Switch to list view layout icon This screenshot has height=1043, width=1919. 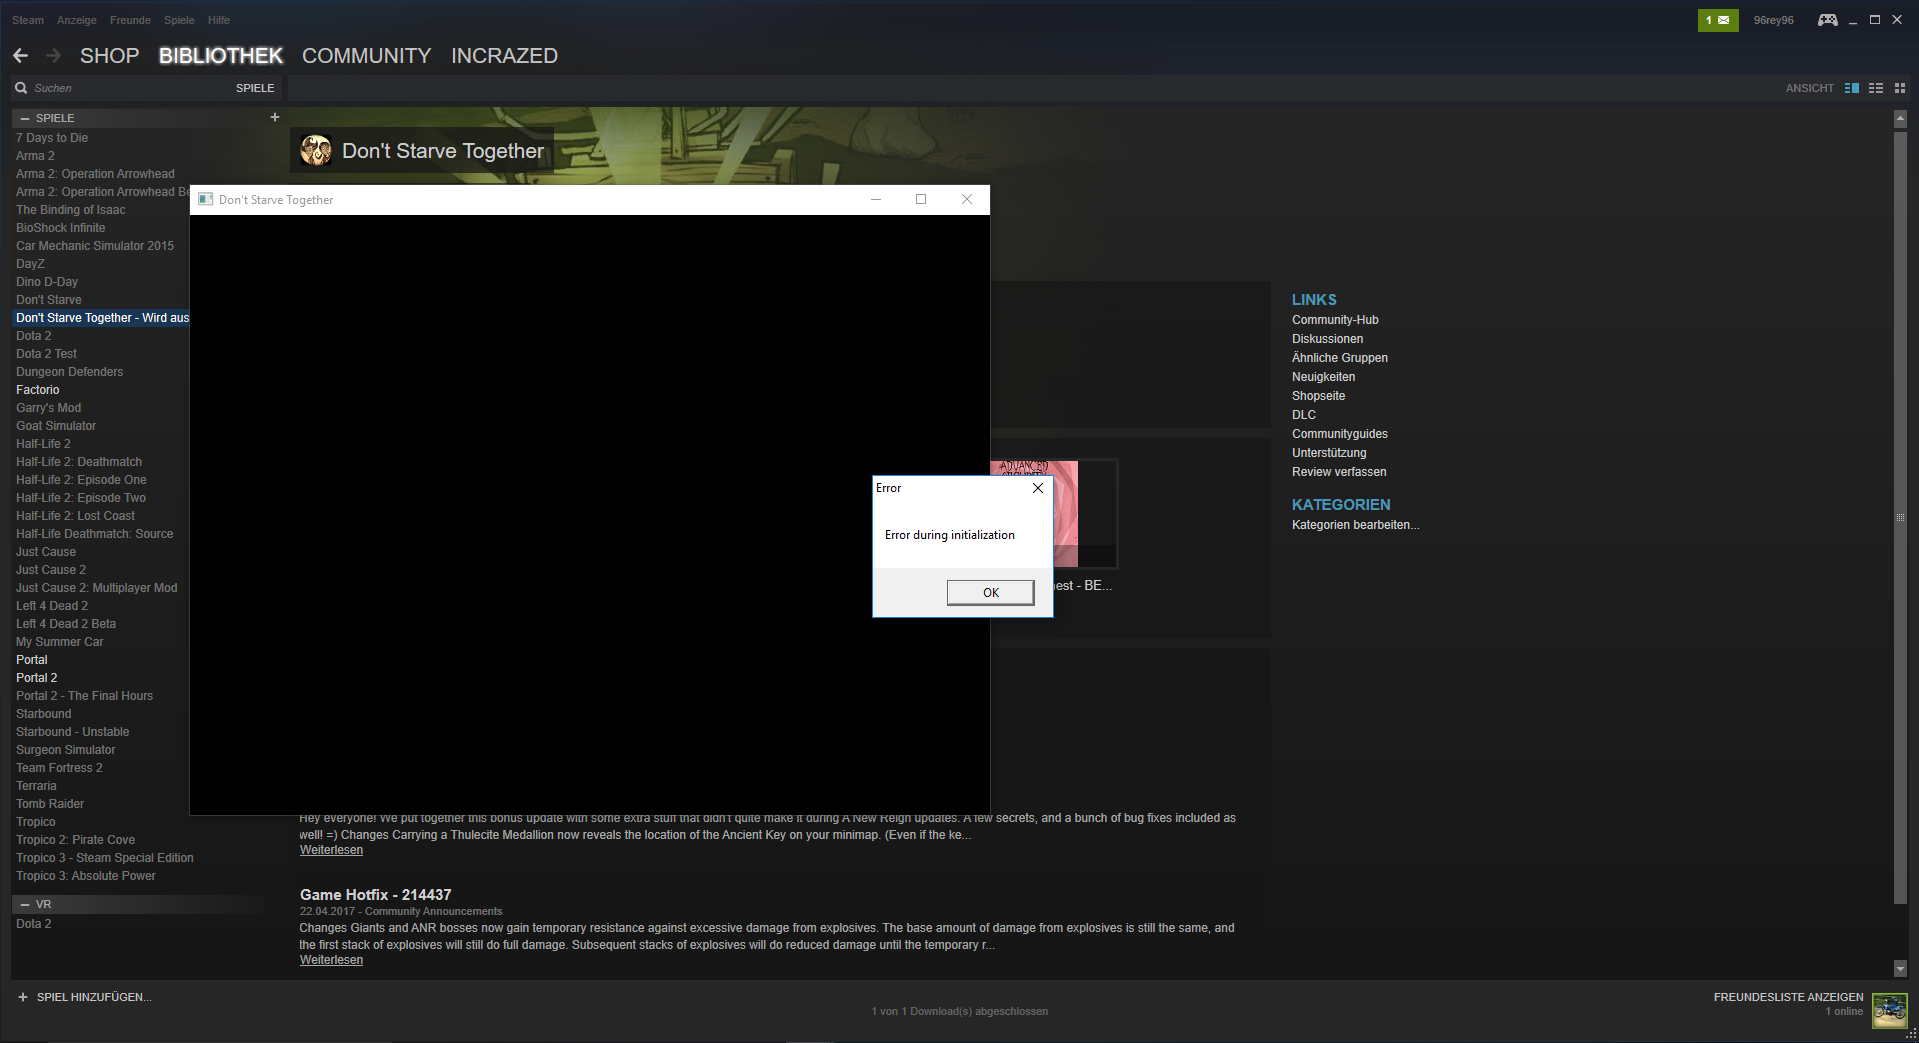1876,88
